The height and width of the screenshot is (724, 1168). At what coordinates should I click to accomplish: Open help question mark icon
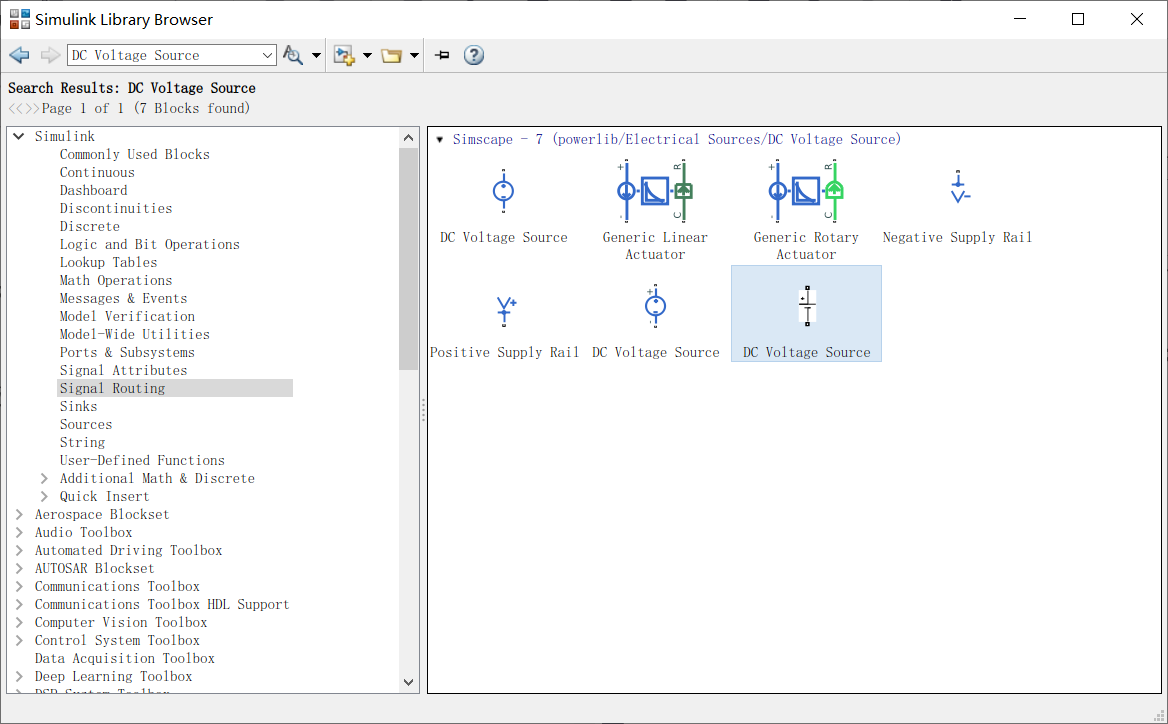click(474, 55)
